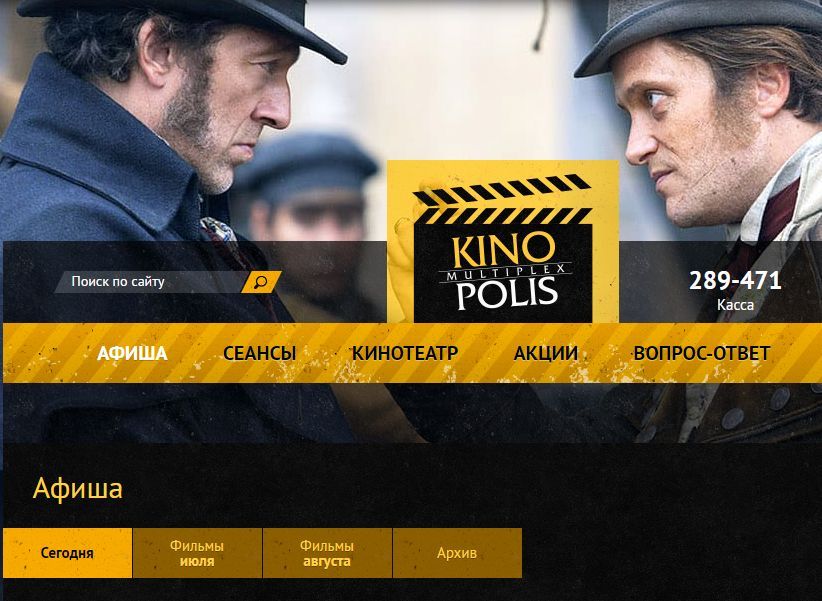The height and width of the screenshot is (601, 822).
Task: Focus the 'Поиск по сайту' search field
Action: 150,282
